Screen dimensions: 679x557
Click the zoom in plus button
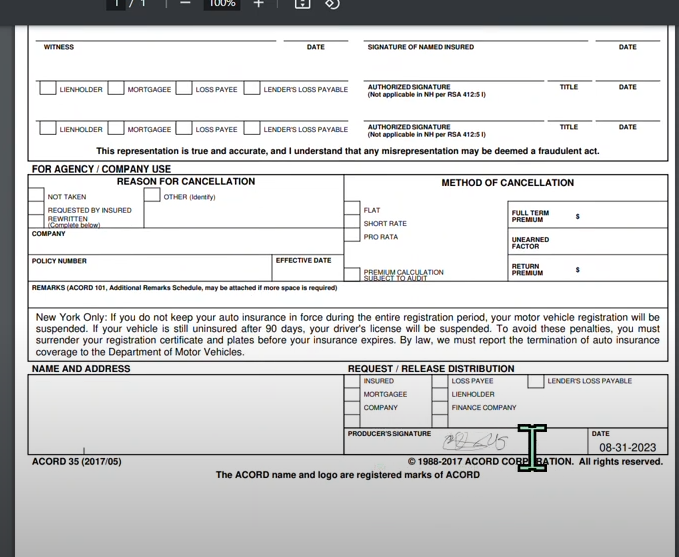tap(259, 3)
